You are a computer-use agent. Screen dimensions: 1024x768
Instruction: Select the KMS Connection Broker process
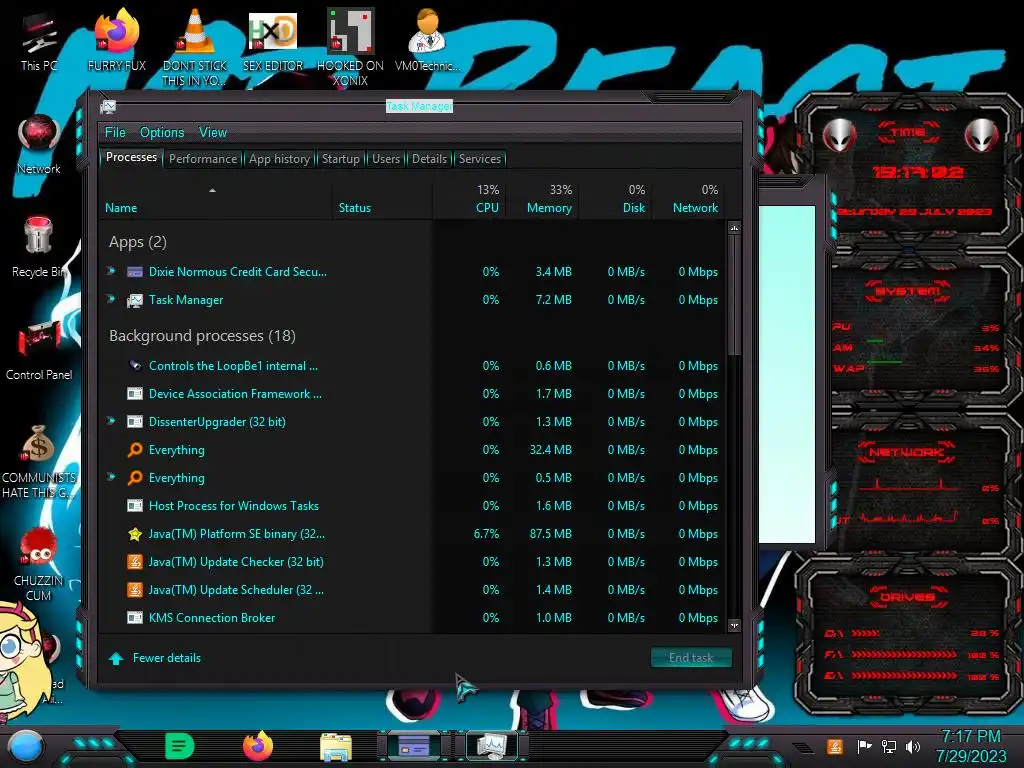[x=412, y=617]
